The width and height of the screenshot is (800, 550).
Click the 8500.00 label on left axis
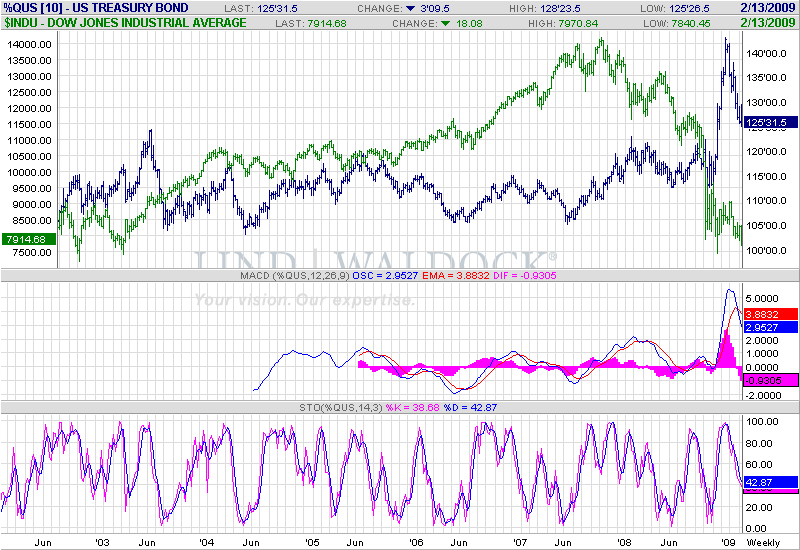click(31, 220)
